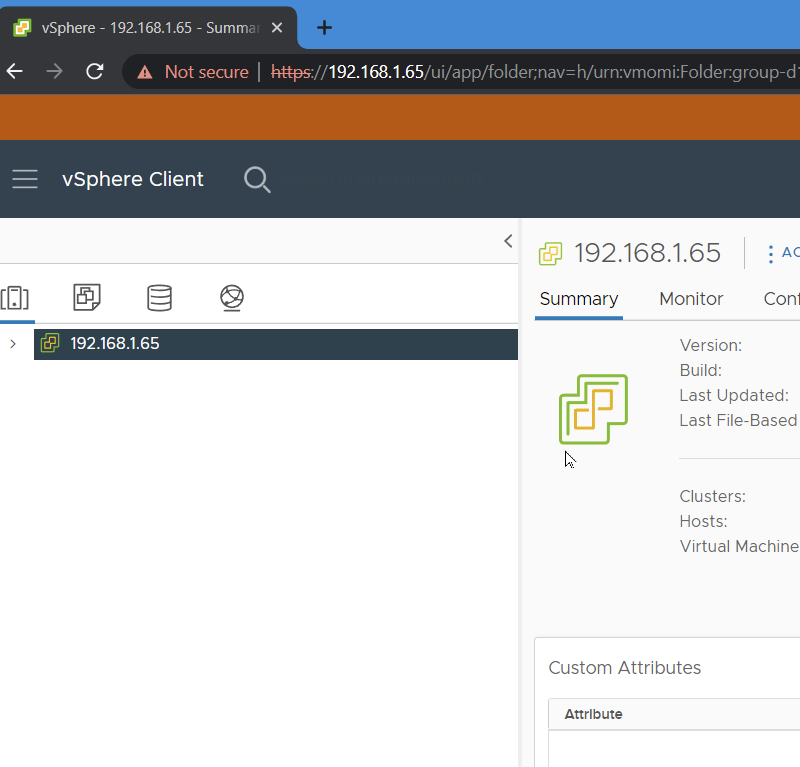Open the Hosts and Clusters inventory view
The height and width of the screenshot is (767, 800).
(x=15, y=298)
